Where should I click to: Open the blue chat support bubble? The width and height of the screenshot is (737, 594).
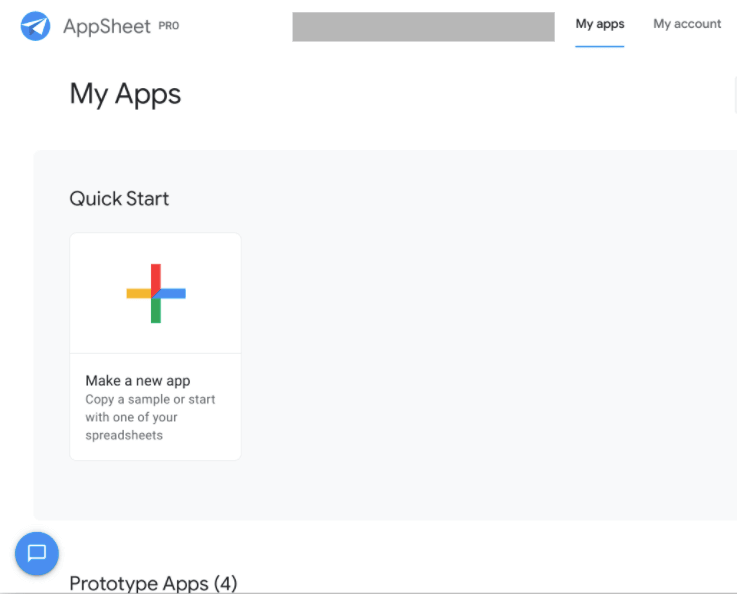point(37,553)
